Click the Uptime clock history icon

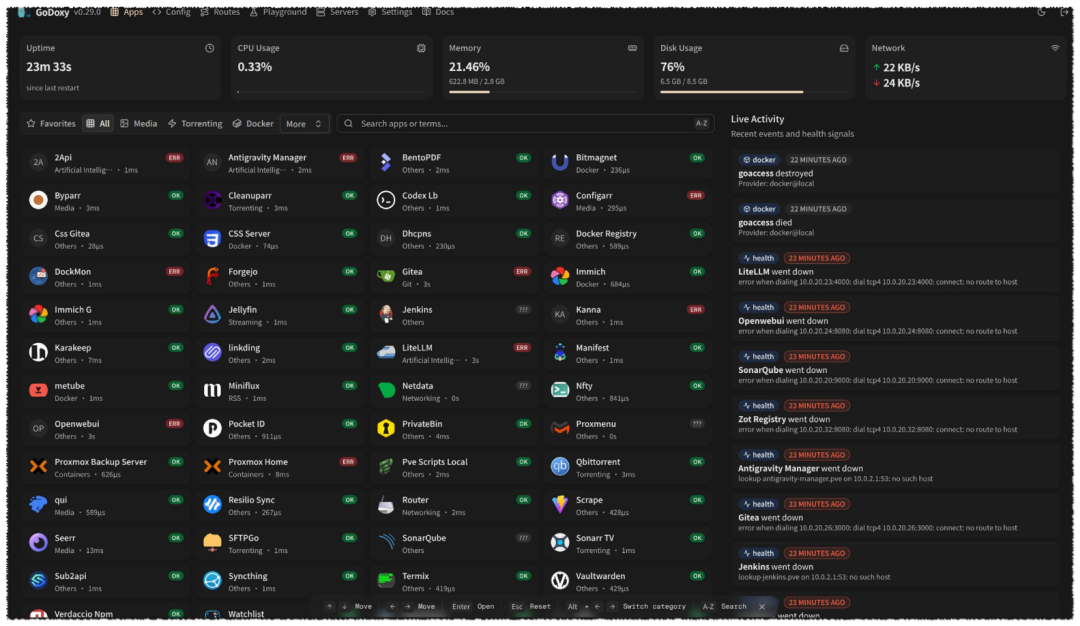pyautogui.click(x=209, y=48)
